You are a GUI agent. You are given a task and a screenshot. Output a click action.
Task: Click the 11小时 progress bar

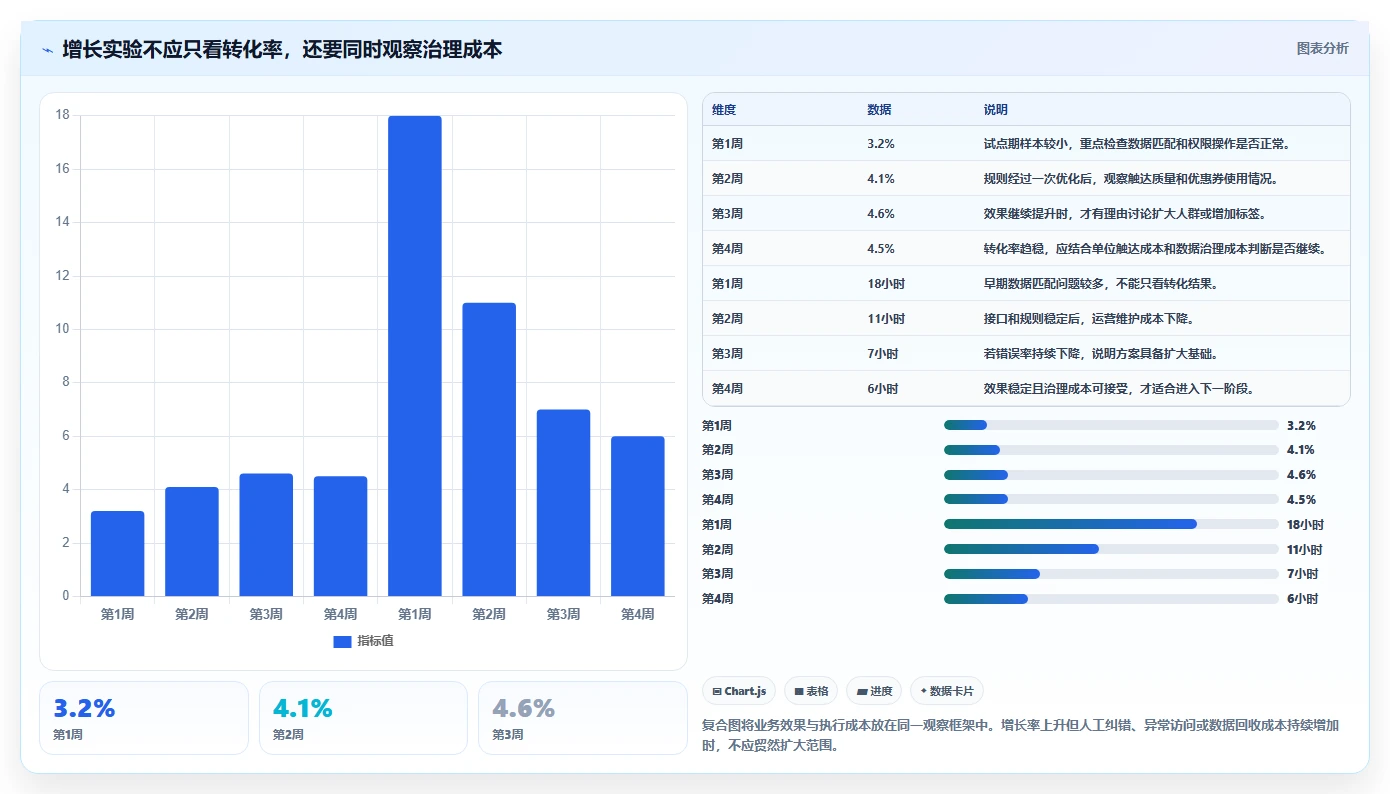tap(1111, 549)
